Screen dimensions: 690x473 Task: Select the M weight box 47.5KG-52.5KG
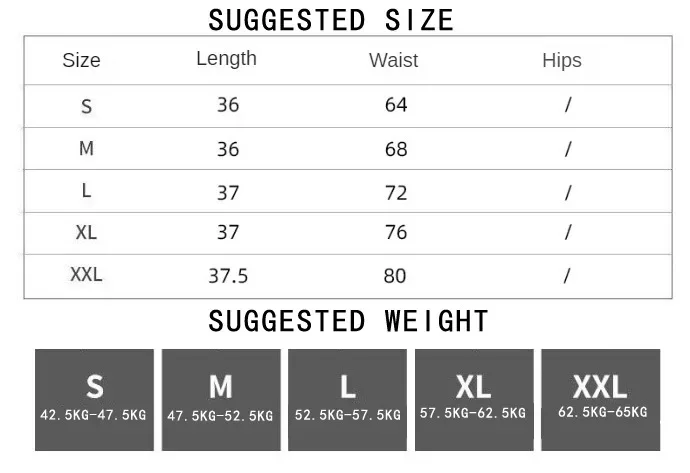(220, 399)
